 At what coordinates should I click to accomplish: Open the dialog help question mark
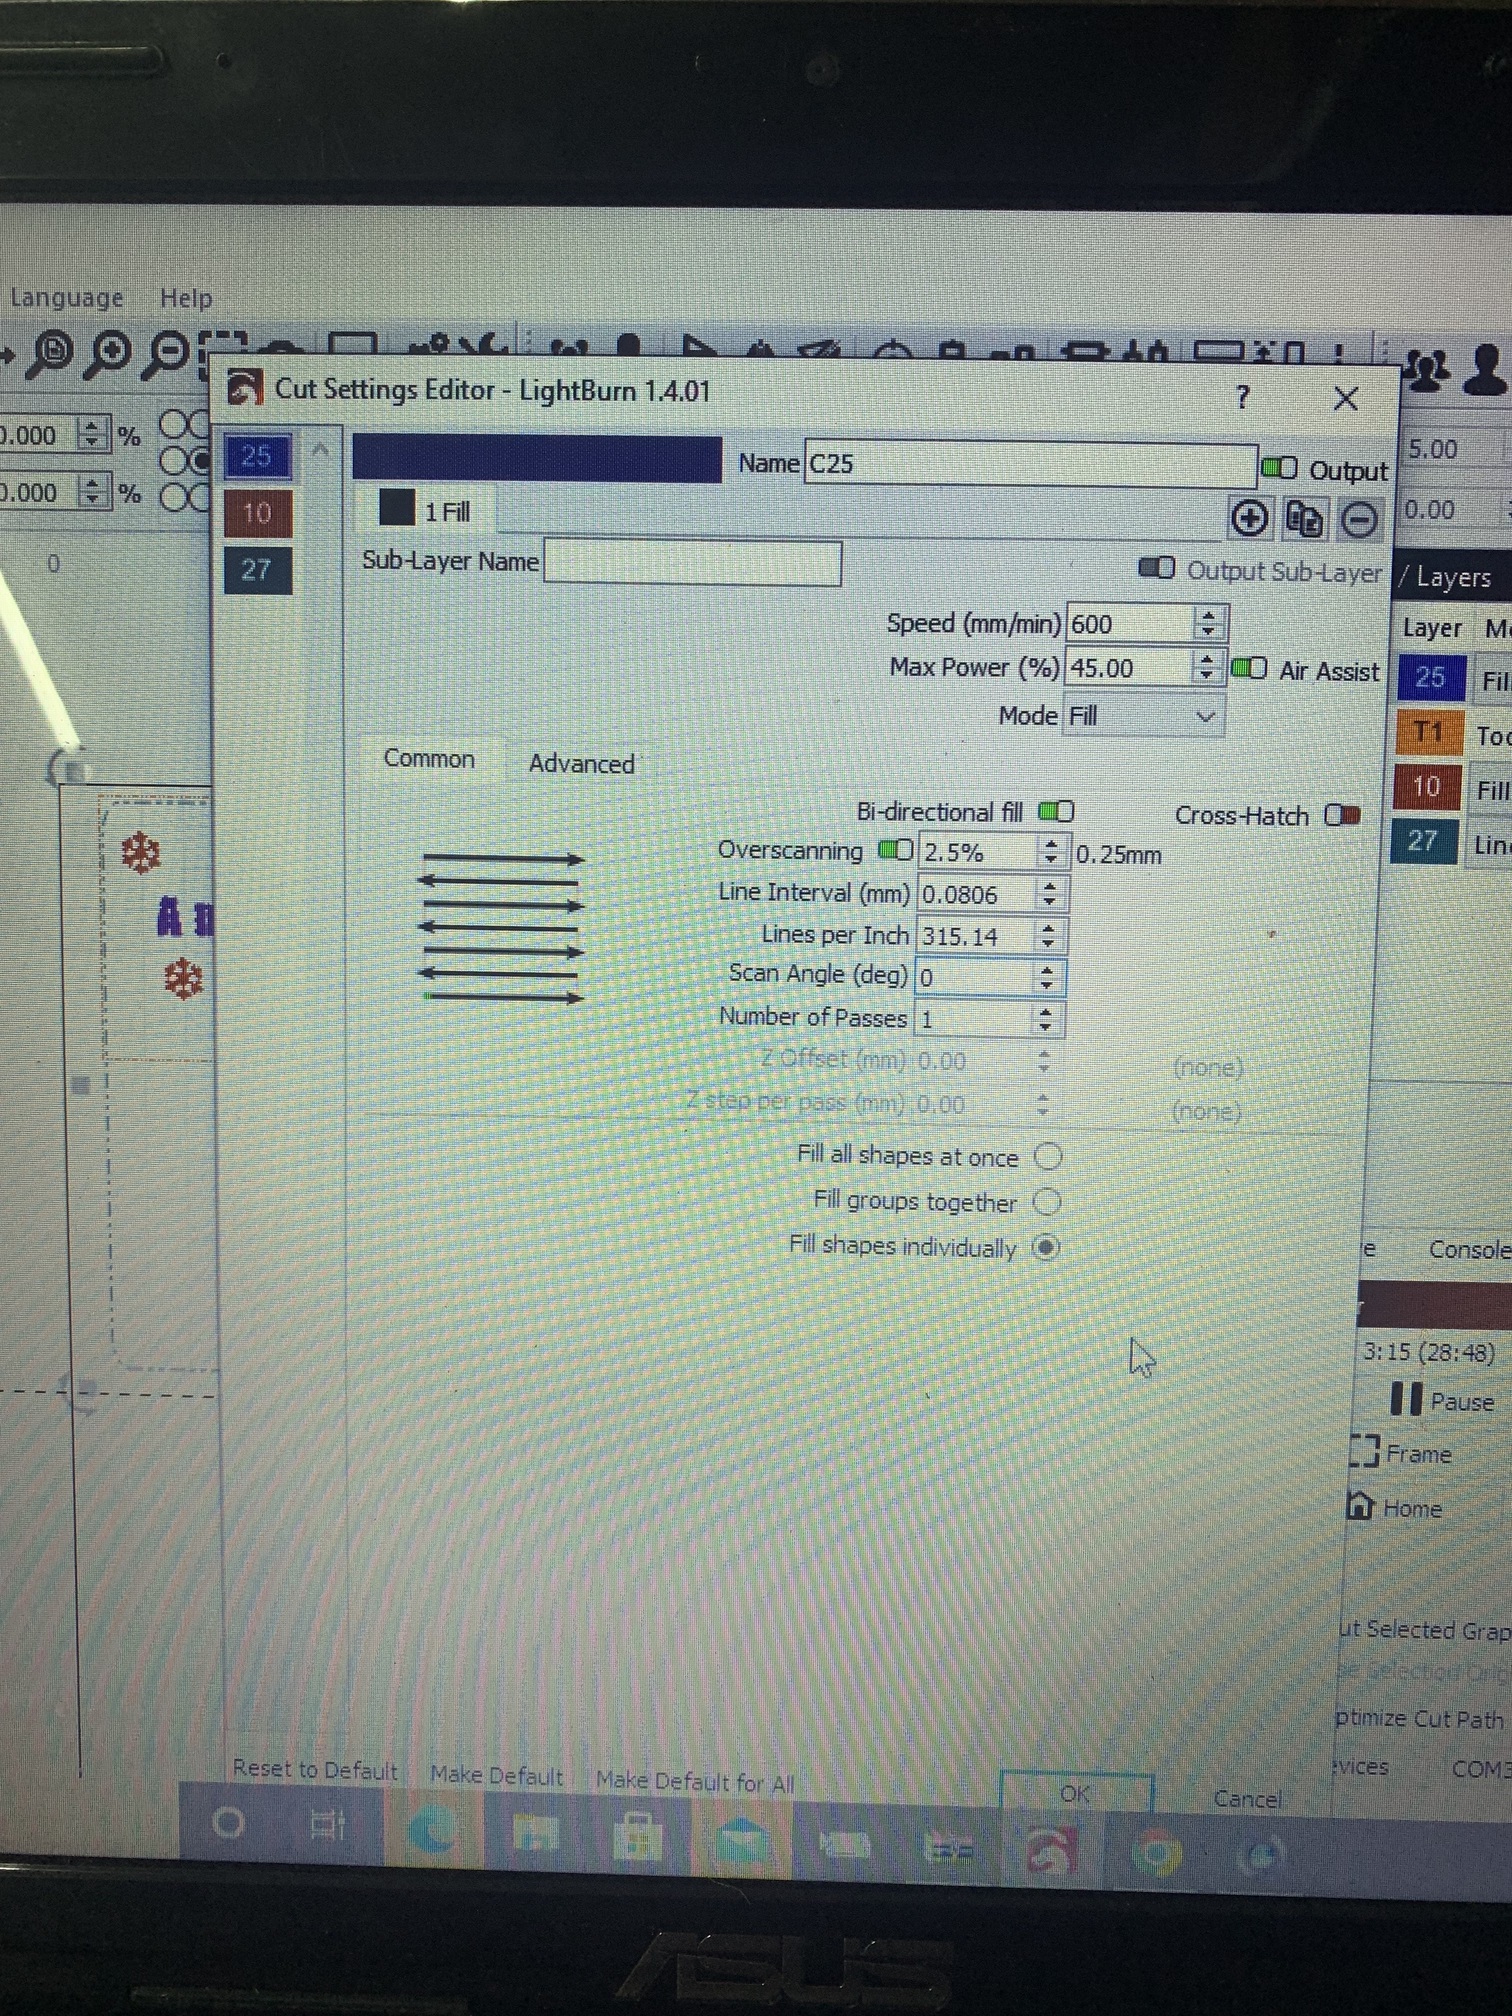point(1242,398)
